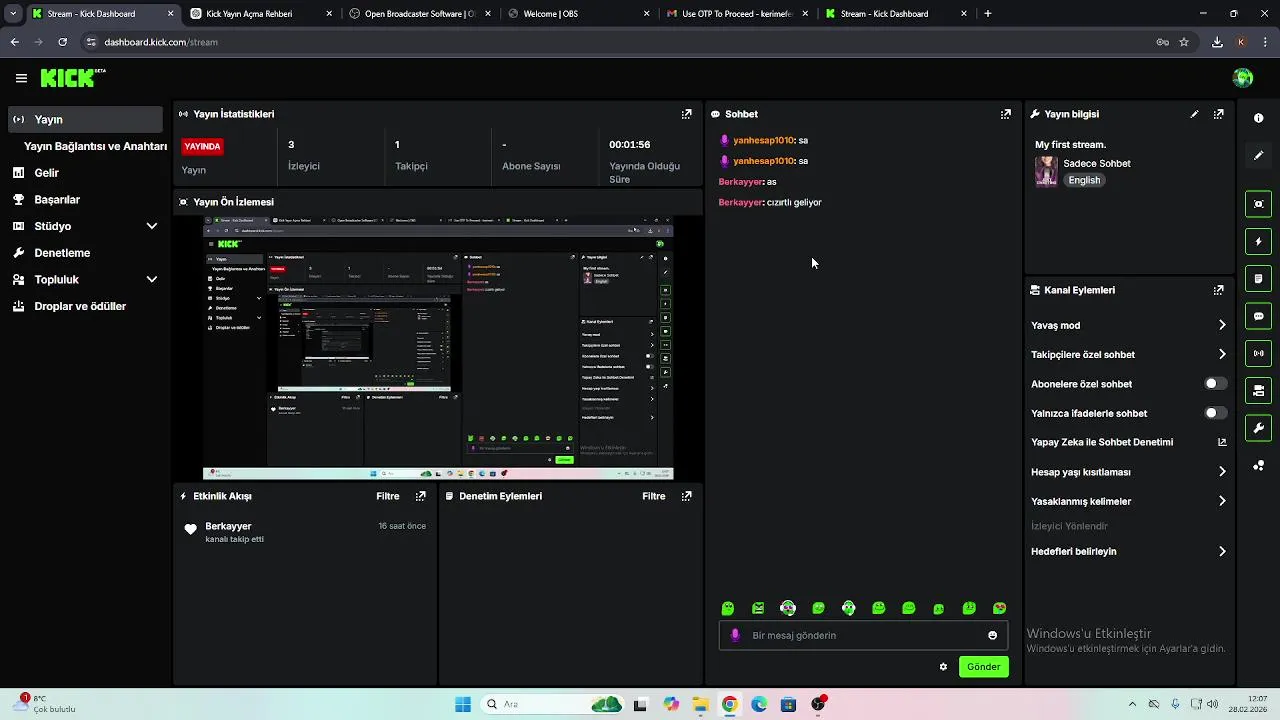This screenshot has width=1280, height=720.
Task: Toggle the lightning bolt widget icon
Action: point(1258,241)
